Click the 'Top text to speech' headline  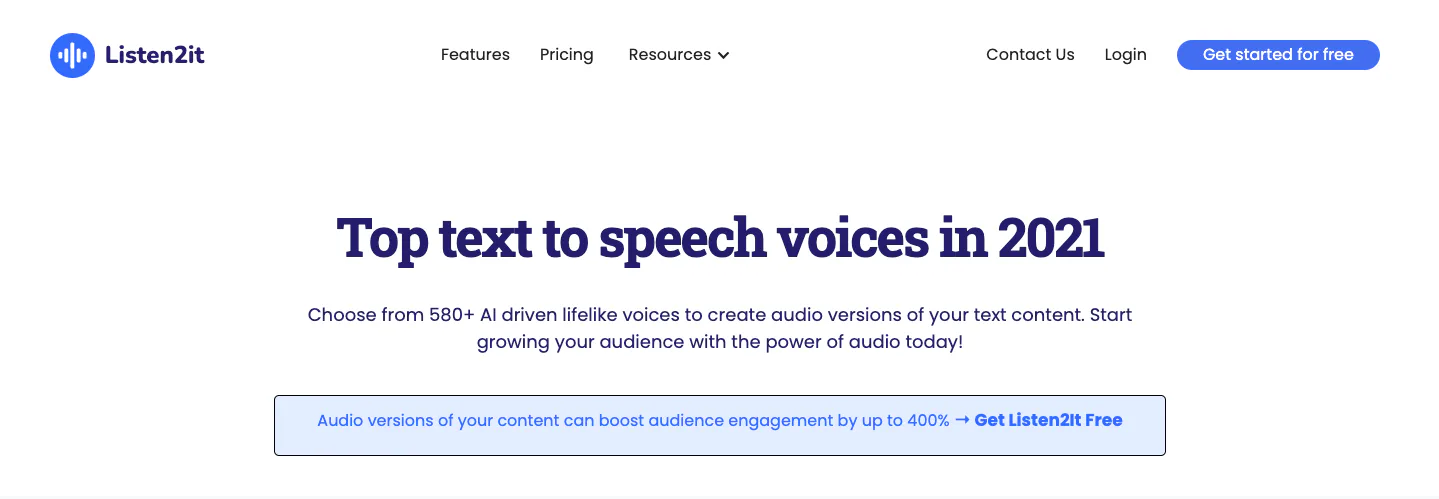point(720,238)
